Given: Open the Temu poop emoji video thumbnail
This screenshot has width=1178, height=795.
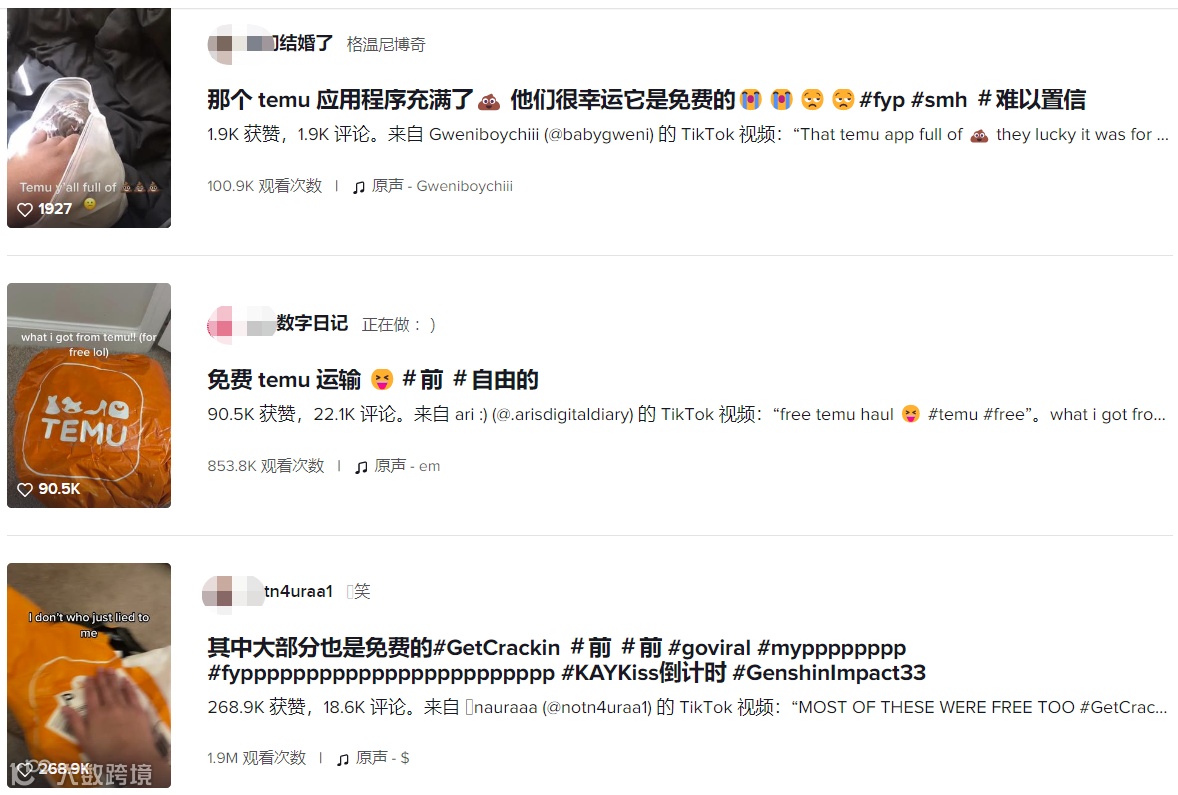Looking at the screenshot, I should click(89, 117).
